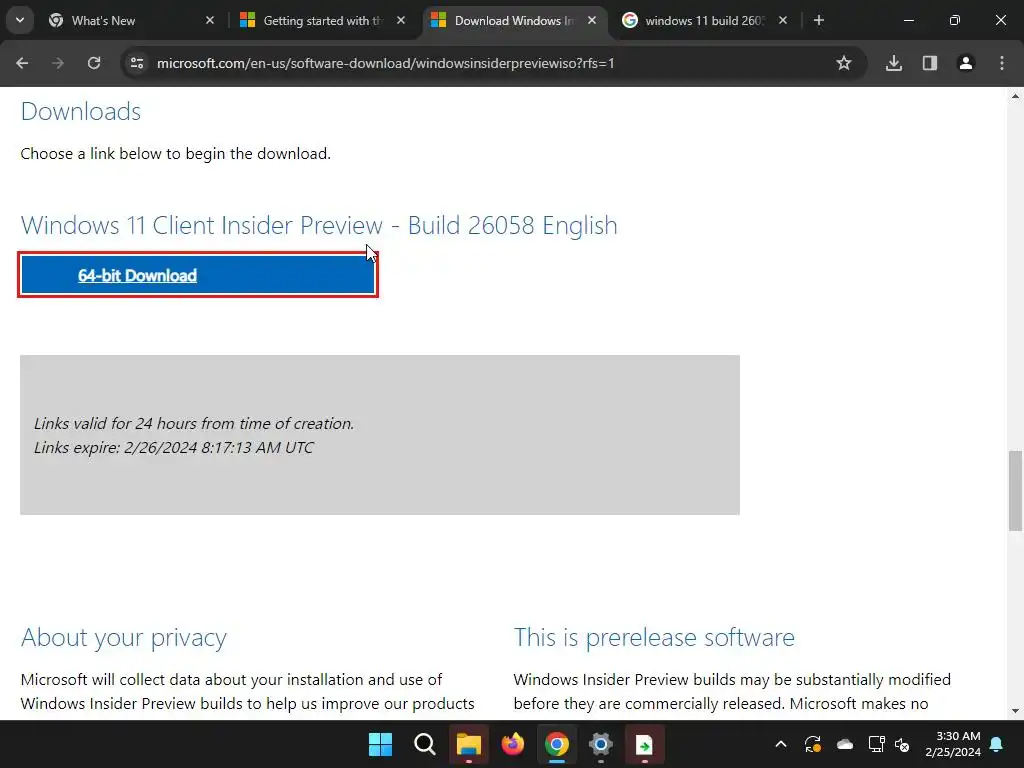Close the Getting started tab
The width and height of the screenshot is (1024, 768).
point(401,20)
